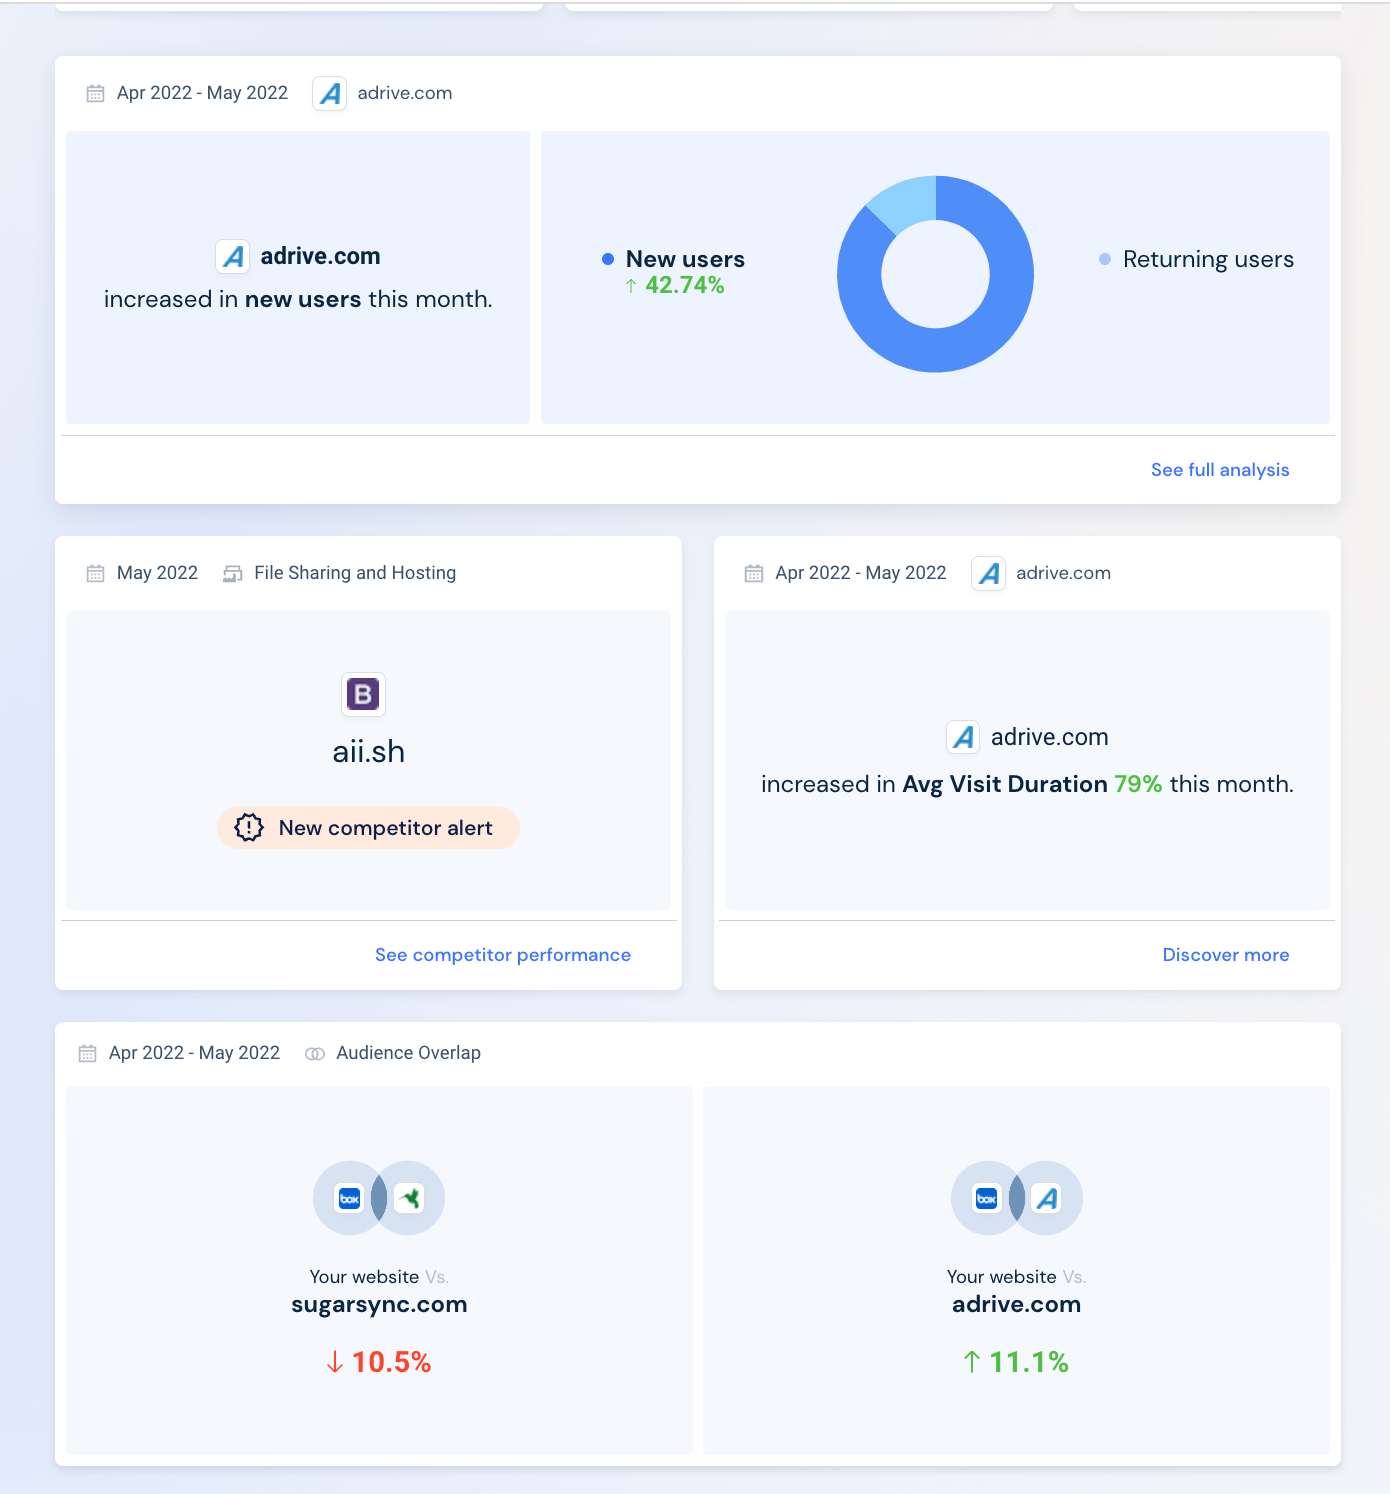Click the sugarsync.com website name
Image resolution: width=1390 pixels, height=1494 pixels.
[379, 1305]
